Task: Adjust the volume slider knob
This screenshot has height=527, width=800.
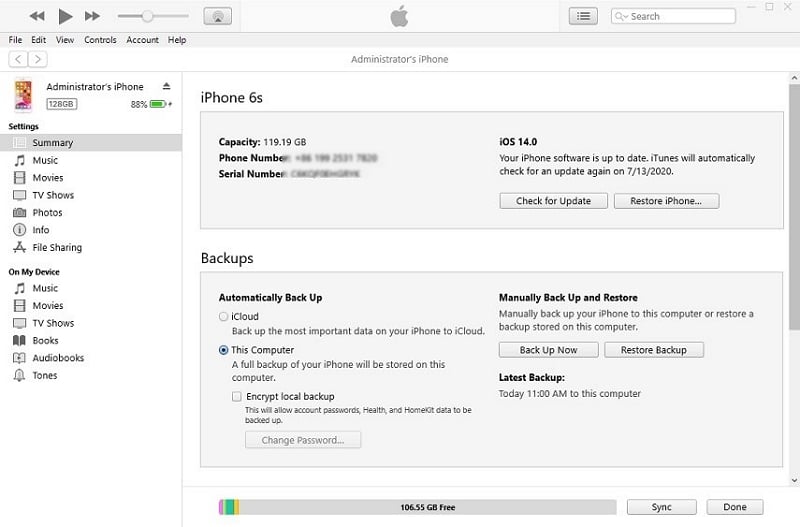Action: (148, 16)
